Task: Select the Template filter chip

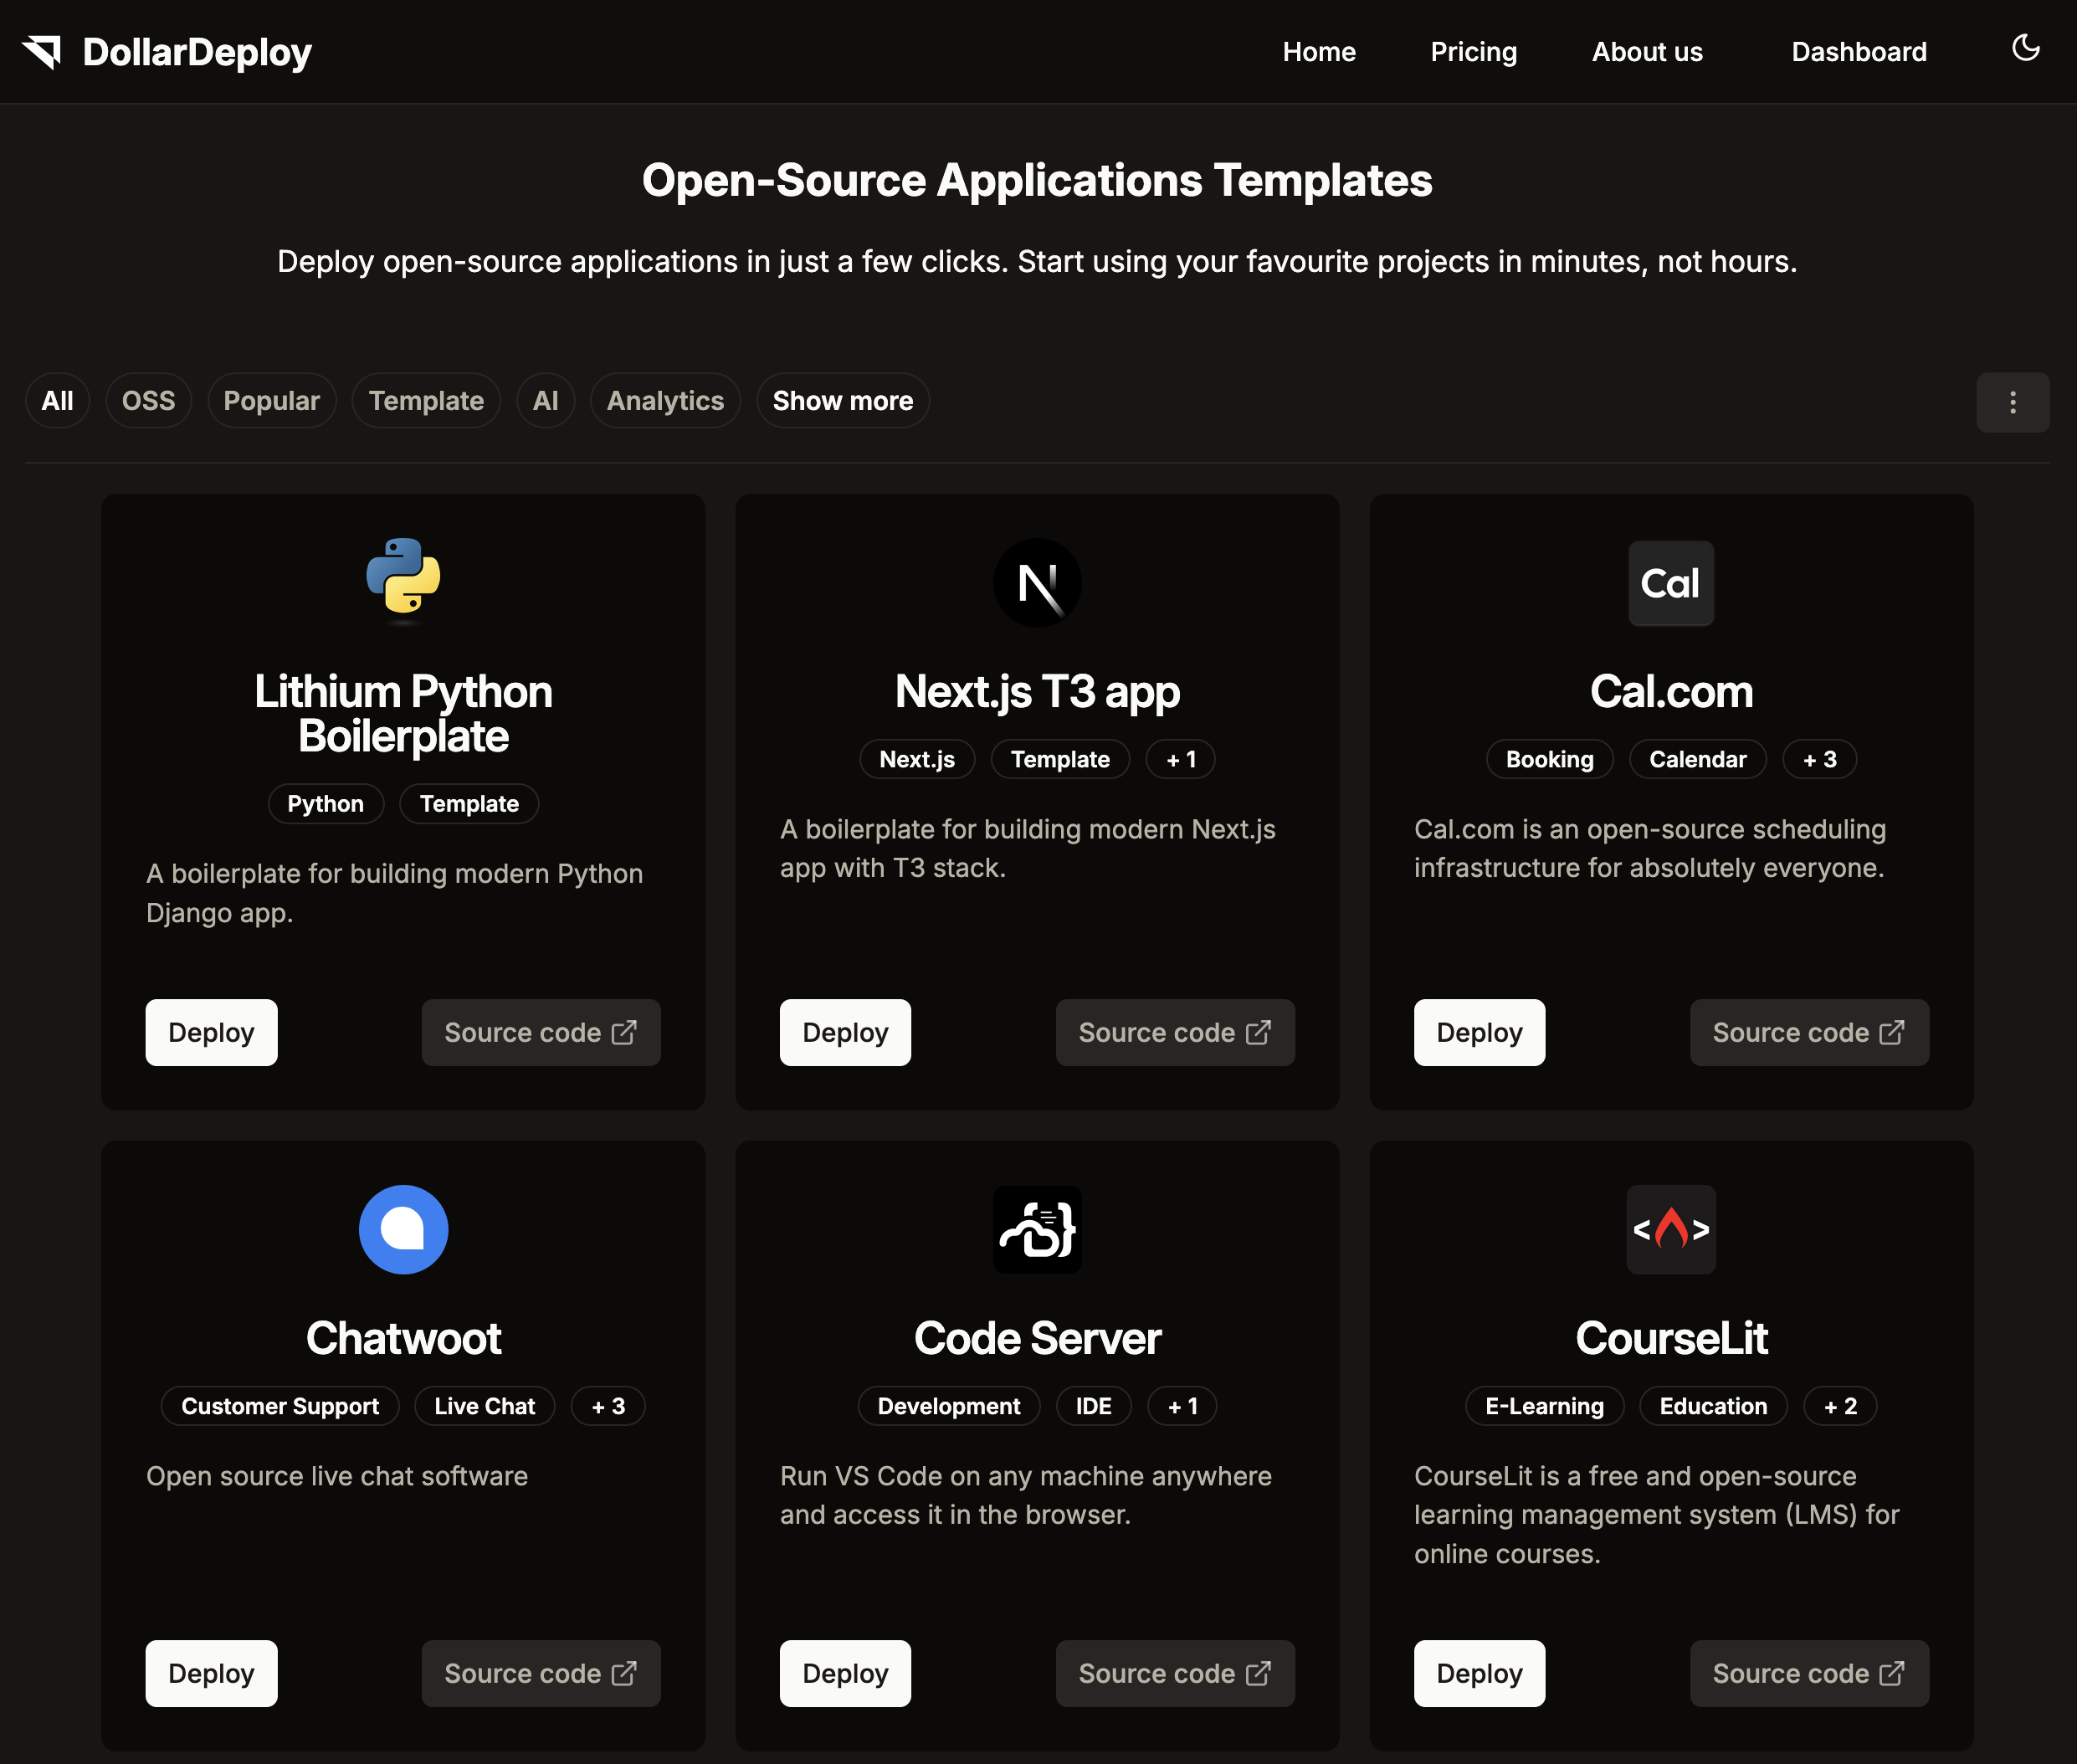Action: coord(426,401)
